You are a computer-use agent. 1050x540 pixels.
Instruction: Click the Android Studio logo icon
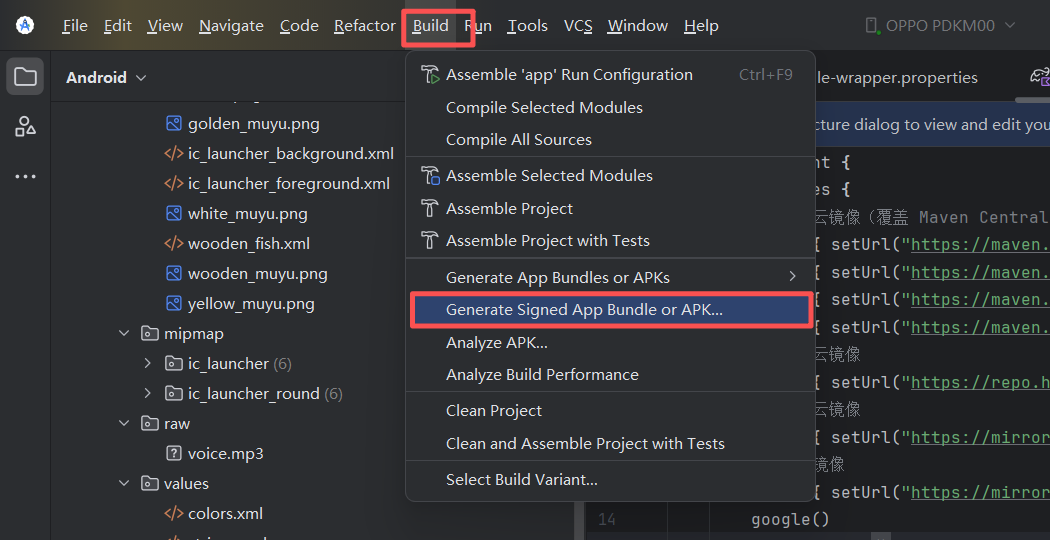pyautogui.click(x=25, y=26)
